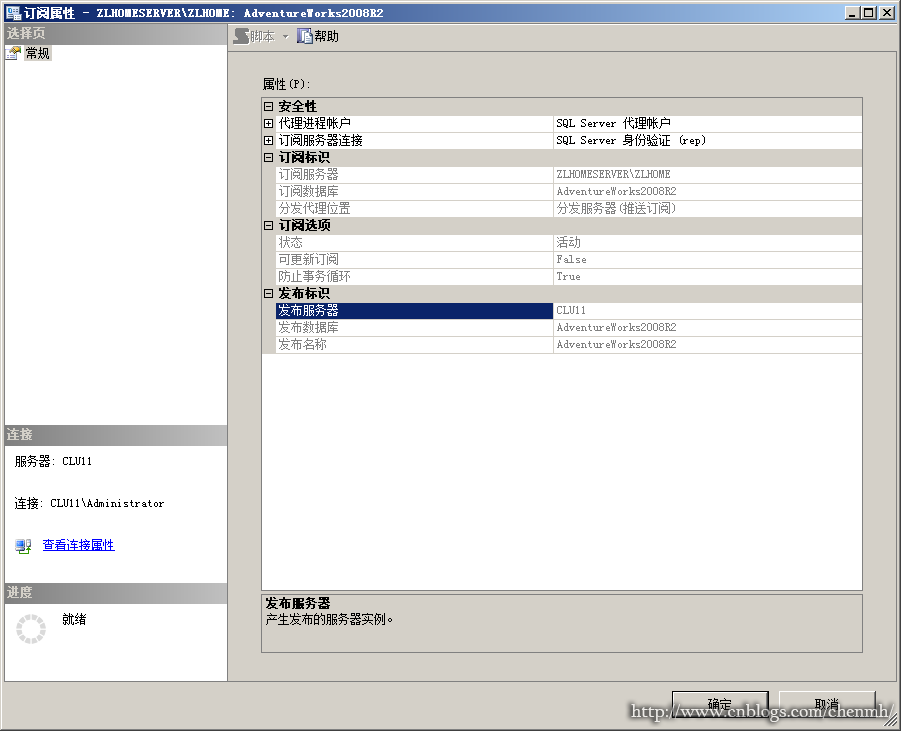Viewport: 901px width, 731px height.
Task: Click the 代理进程帐户 value field
Action: (707, 124)
